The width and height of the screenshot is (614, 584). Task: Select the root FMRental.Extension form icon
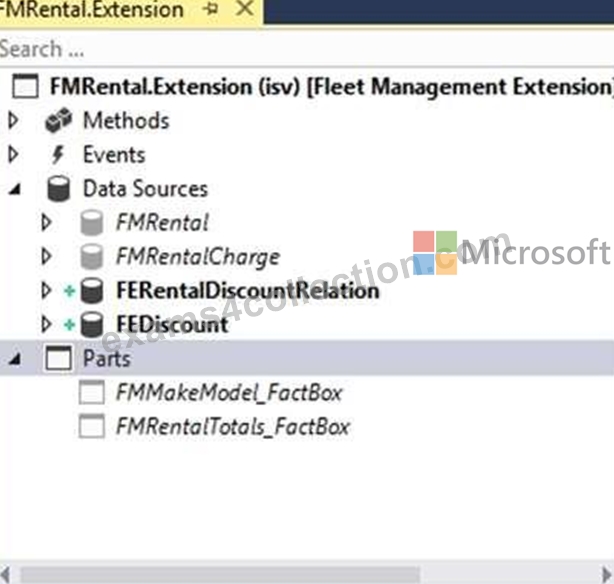(x=25, y=86)
